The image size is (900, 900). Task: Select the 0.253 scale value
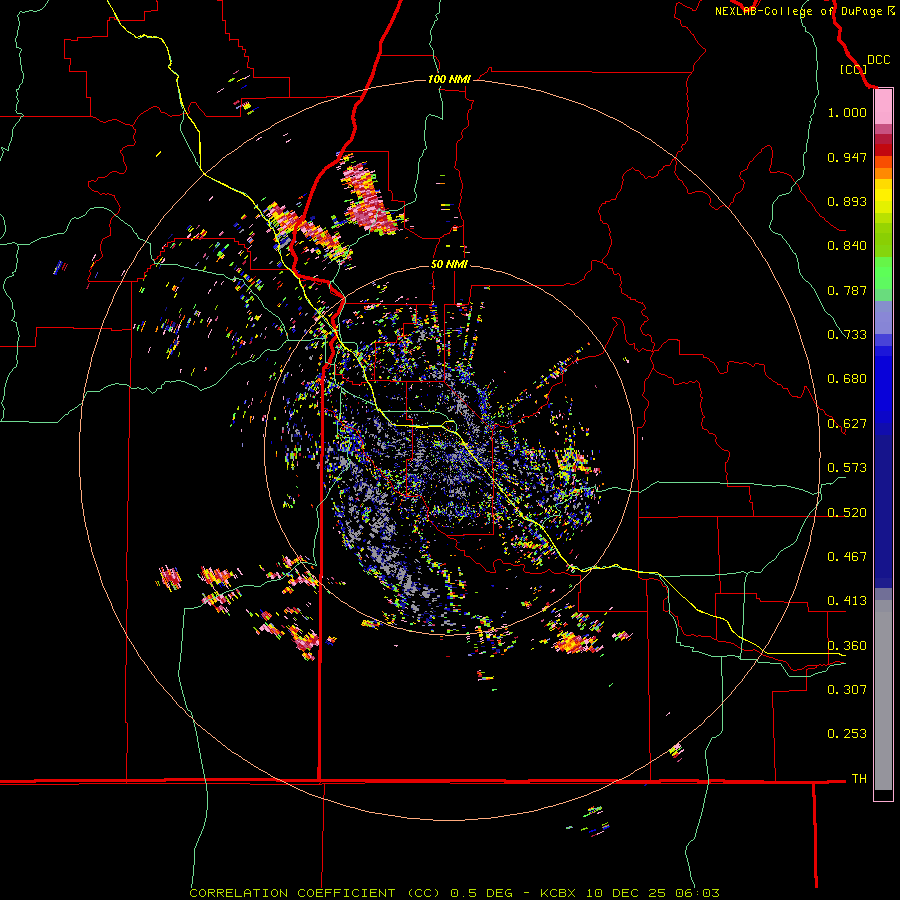coord(847,734)
